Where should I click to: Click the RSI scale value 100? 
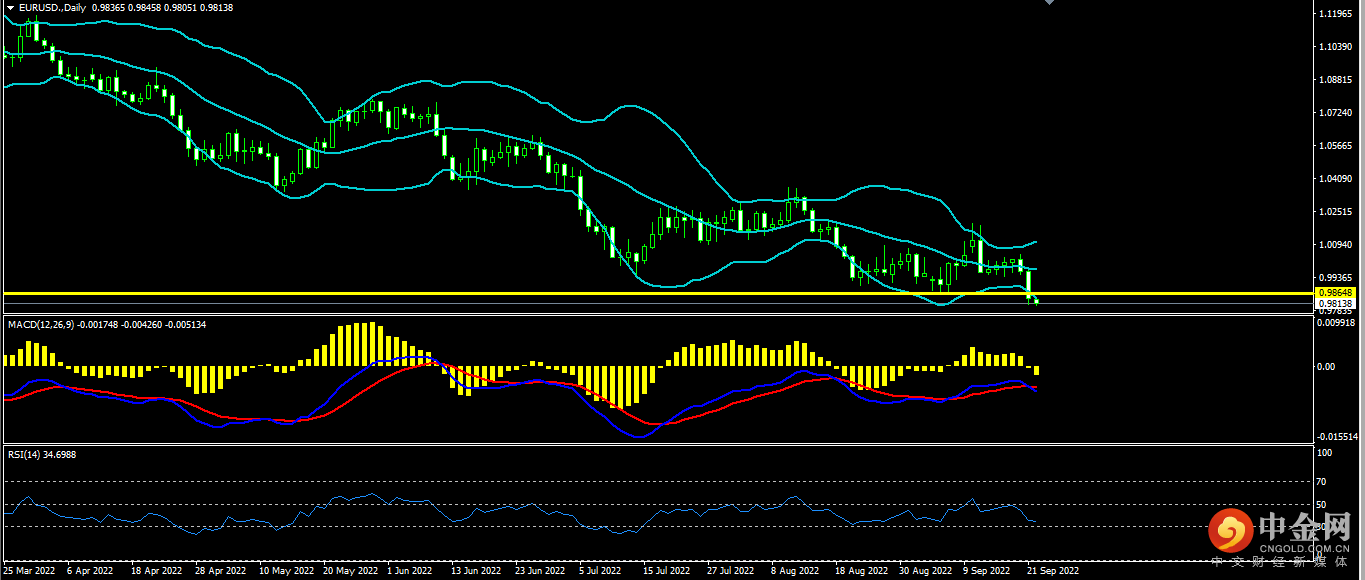pyautogui.click(x=1326, y=453)
